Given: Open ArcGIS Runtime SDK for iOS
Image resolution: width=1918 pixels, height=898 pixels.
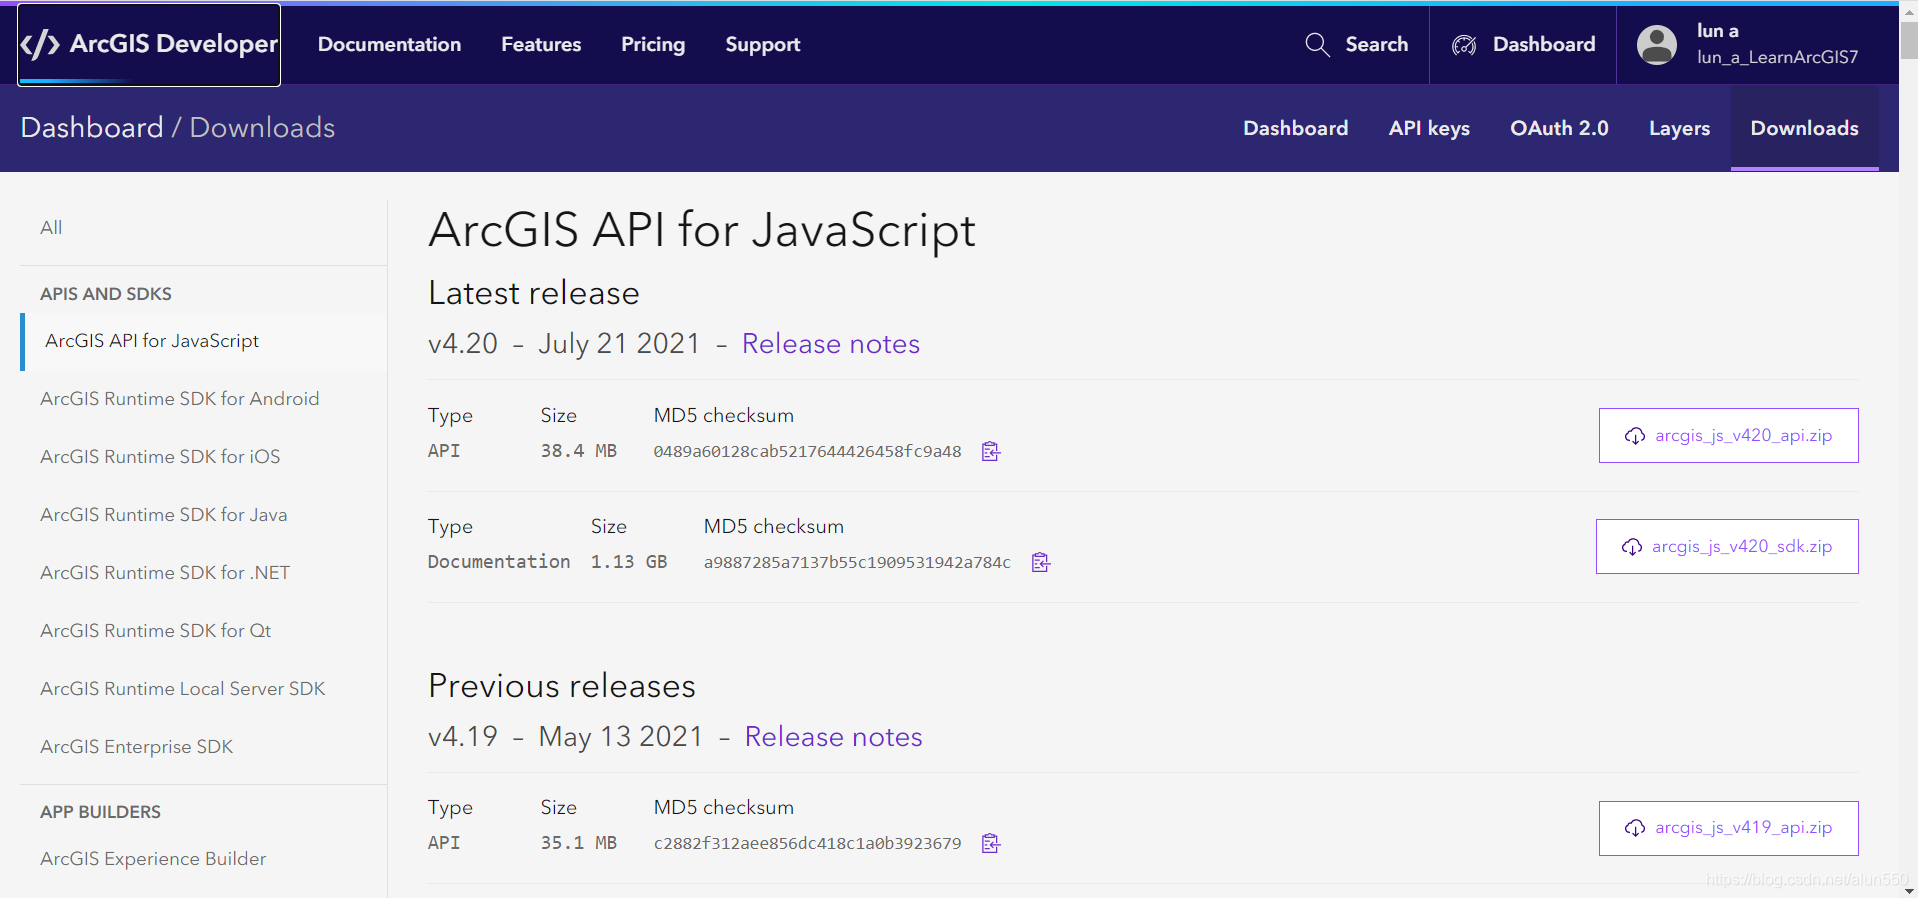Looking at the screenshot, I should (160, 457).
